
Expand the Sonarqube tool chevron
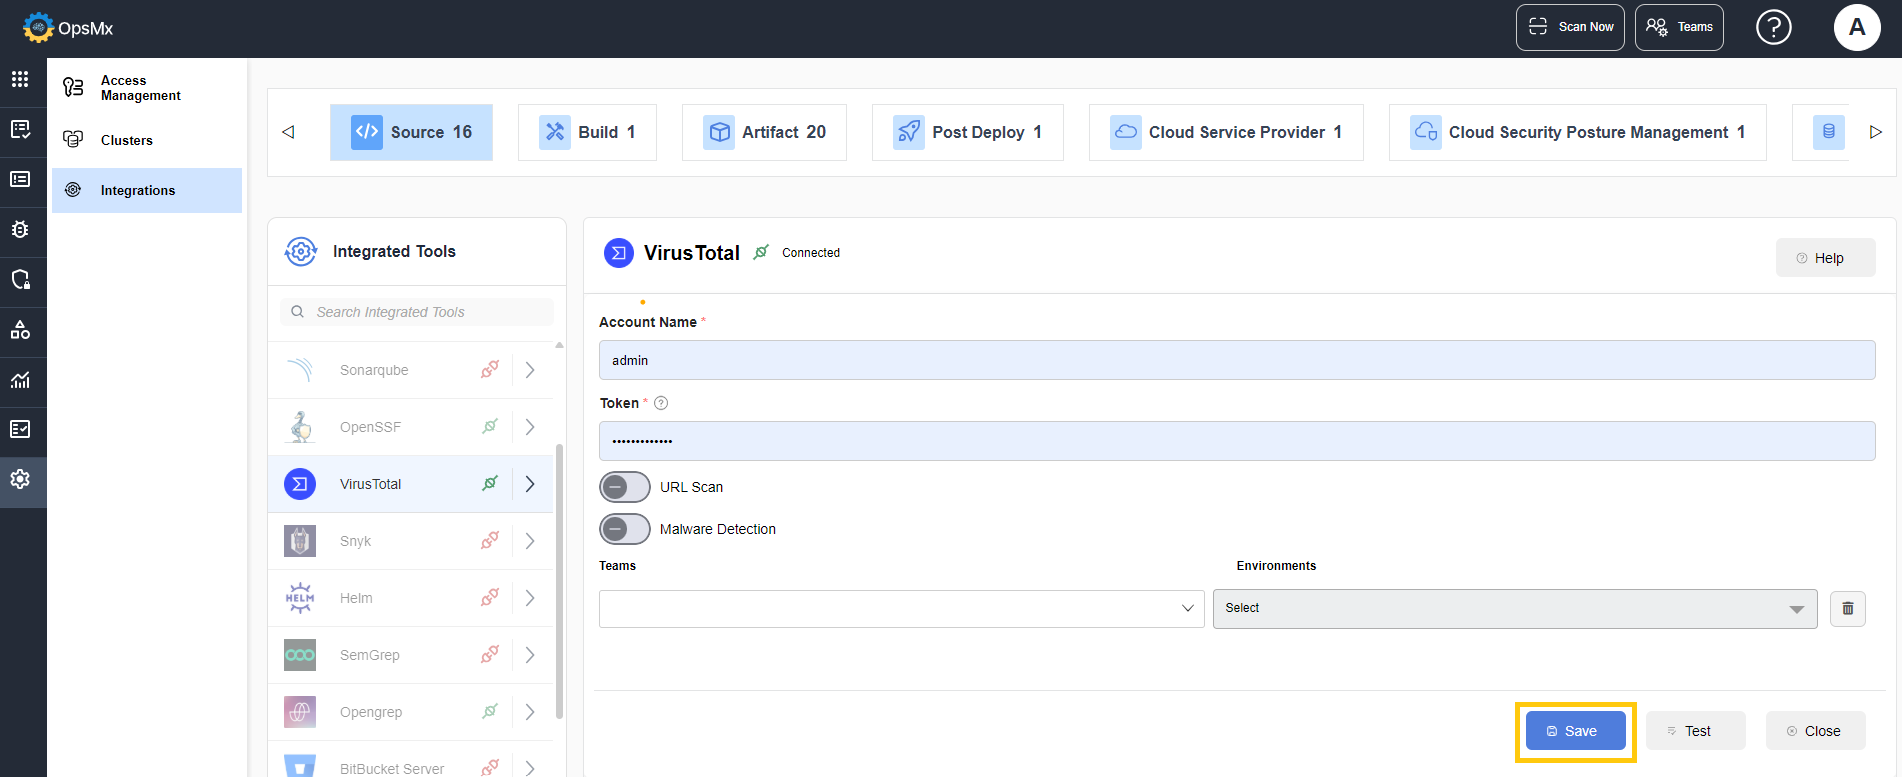530,370
